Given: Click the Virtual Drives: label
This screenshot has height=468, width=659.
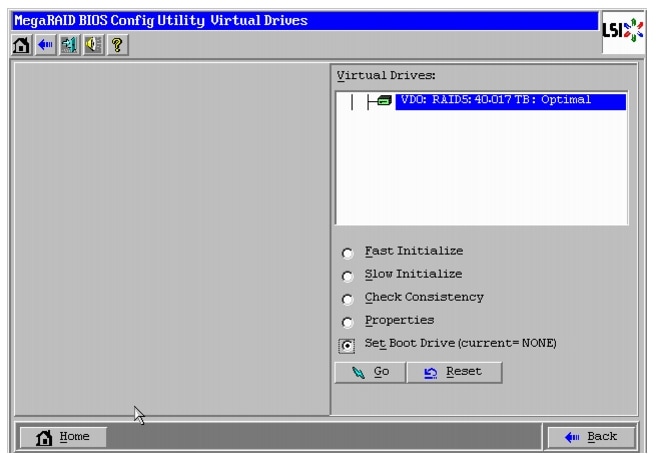Looking at the screenshot, I should pos(386,76).
